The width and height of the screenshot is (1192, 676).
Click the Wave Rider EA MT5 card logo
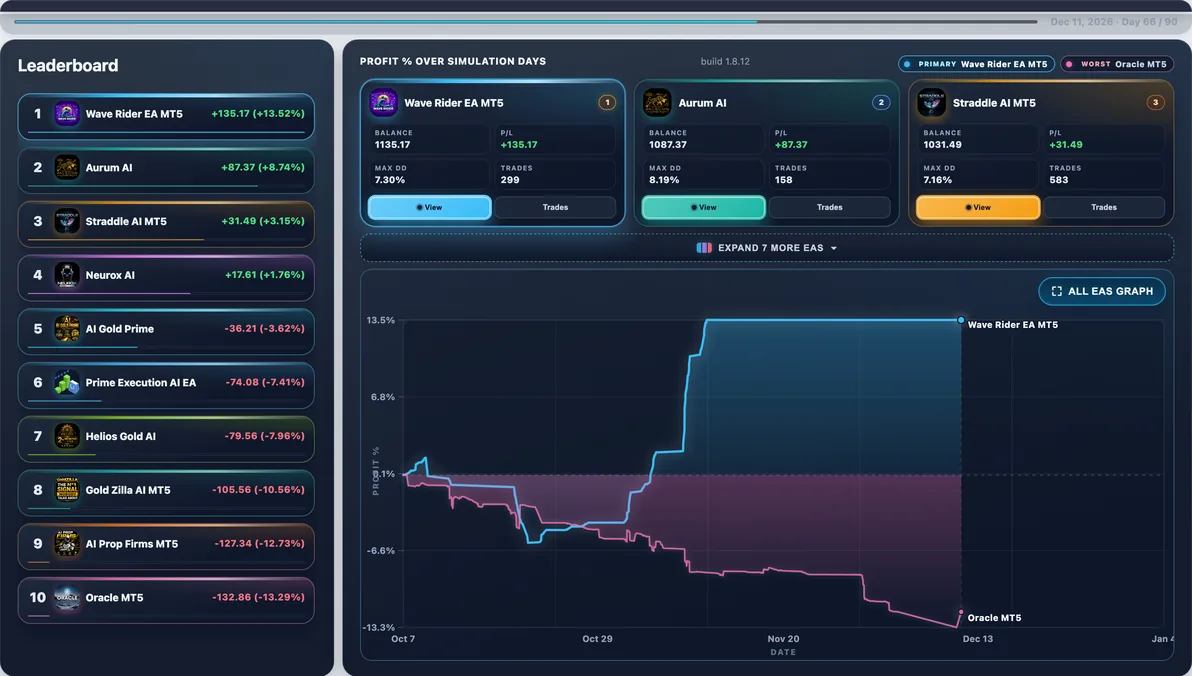383,103
